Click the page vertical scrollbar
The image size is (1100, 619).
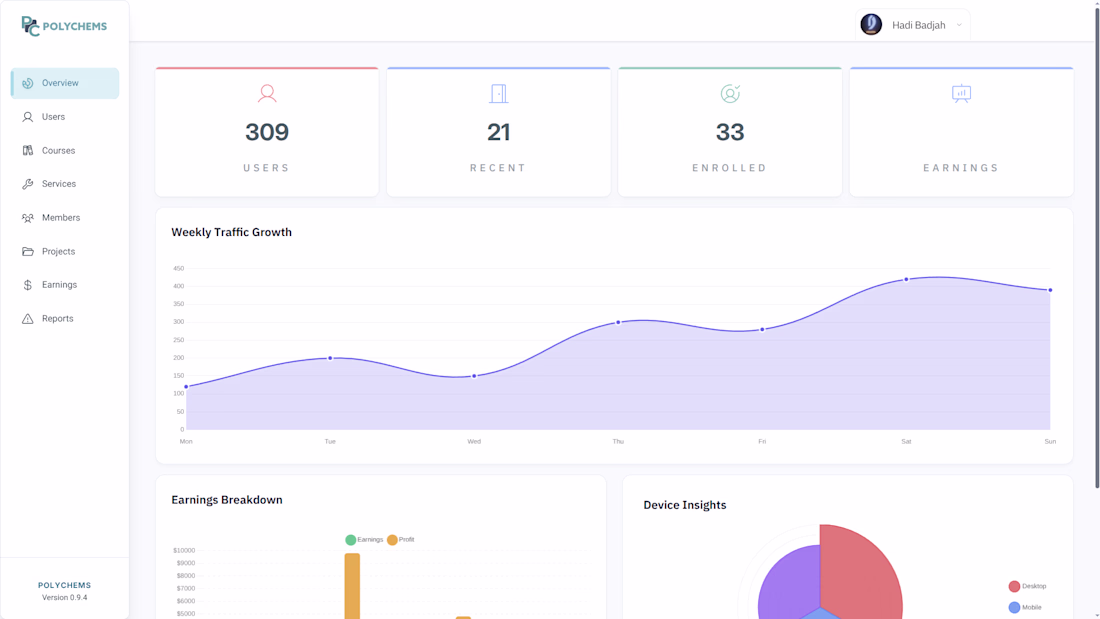click(1096, 246)
